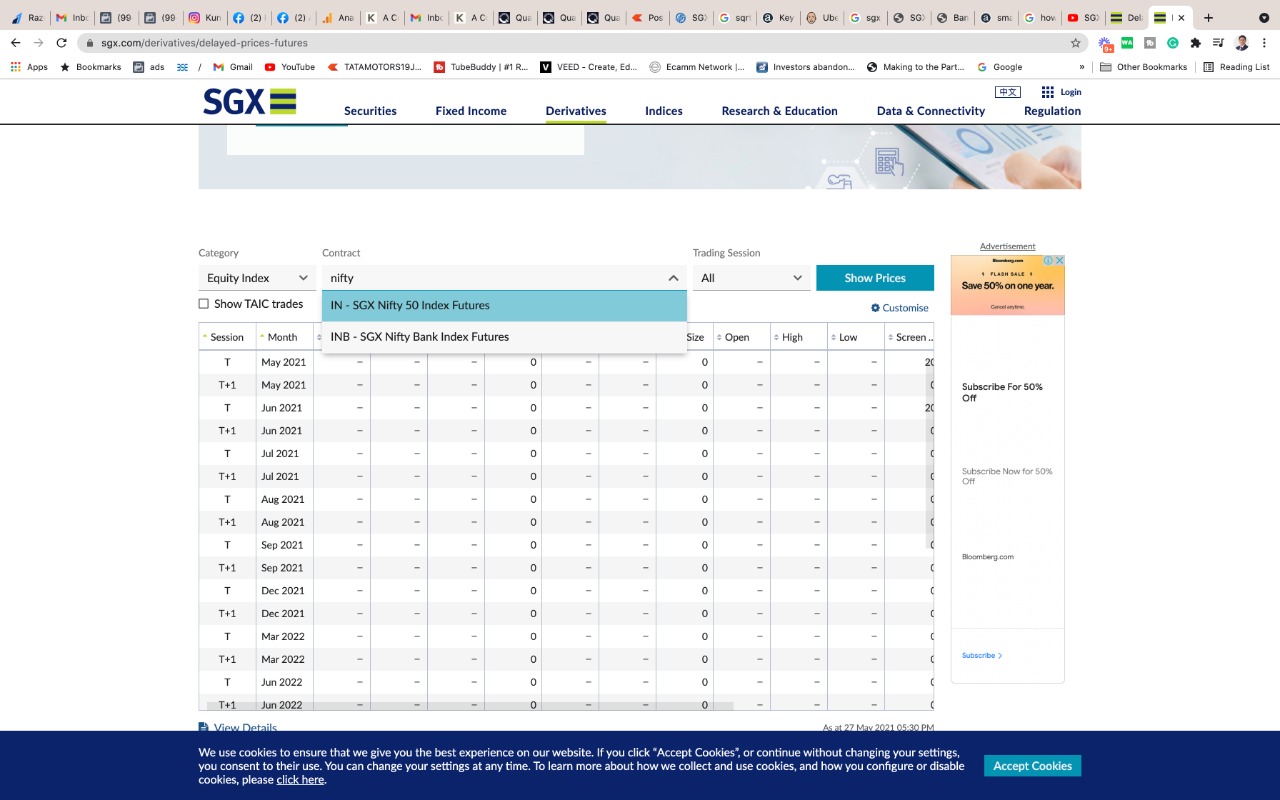
Task: Click the View Details document icon
Action: point(205,727)
